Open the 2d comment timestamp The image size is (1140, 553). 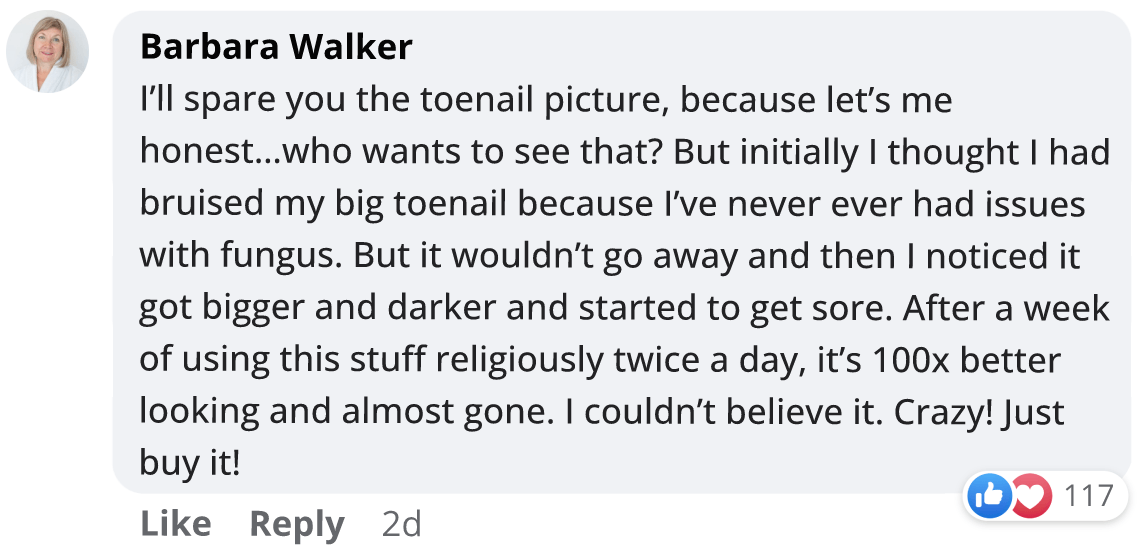click(x=401, y=524)
